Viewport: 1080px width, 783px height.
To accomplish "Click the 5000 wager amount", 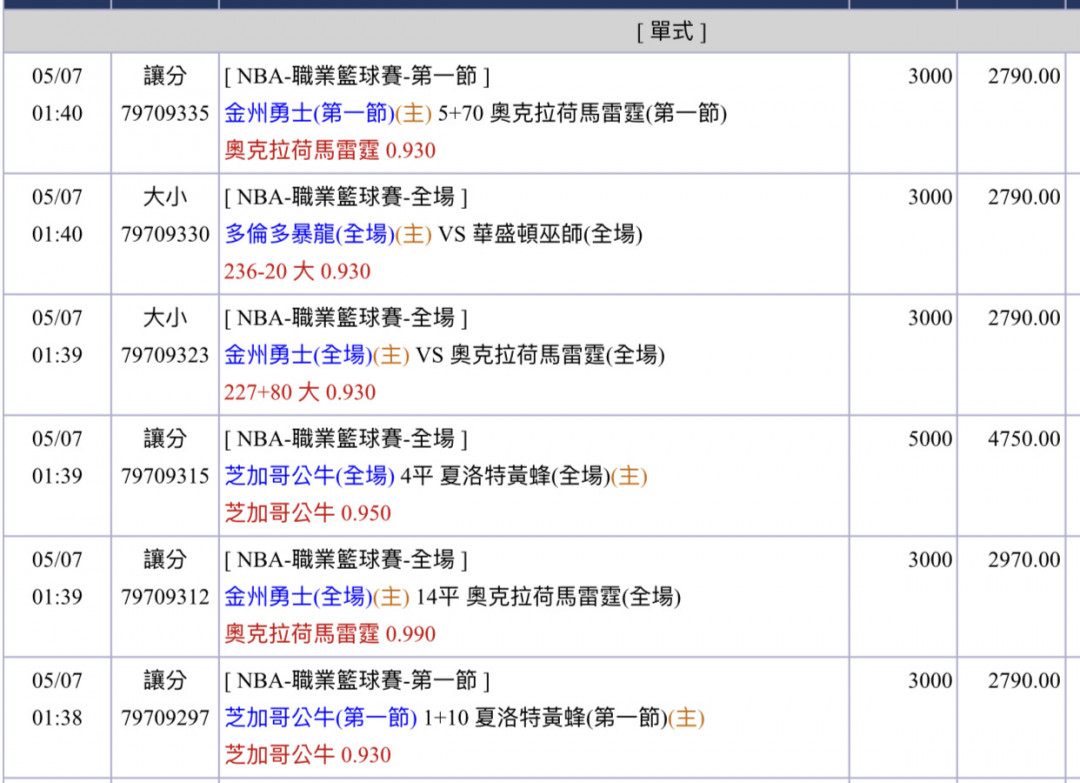I will (x=930, y=439).
